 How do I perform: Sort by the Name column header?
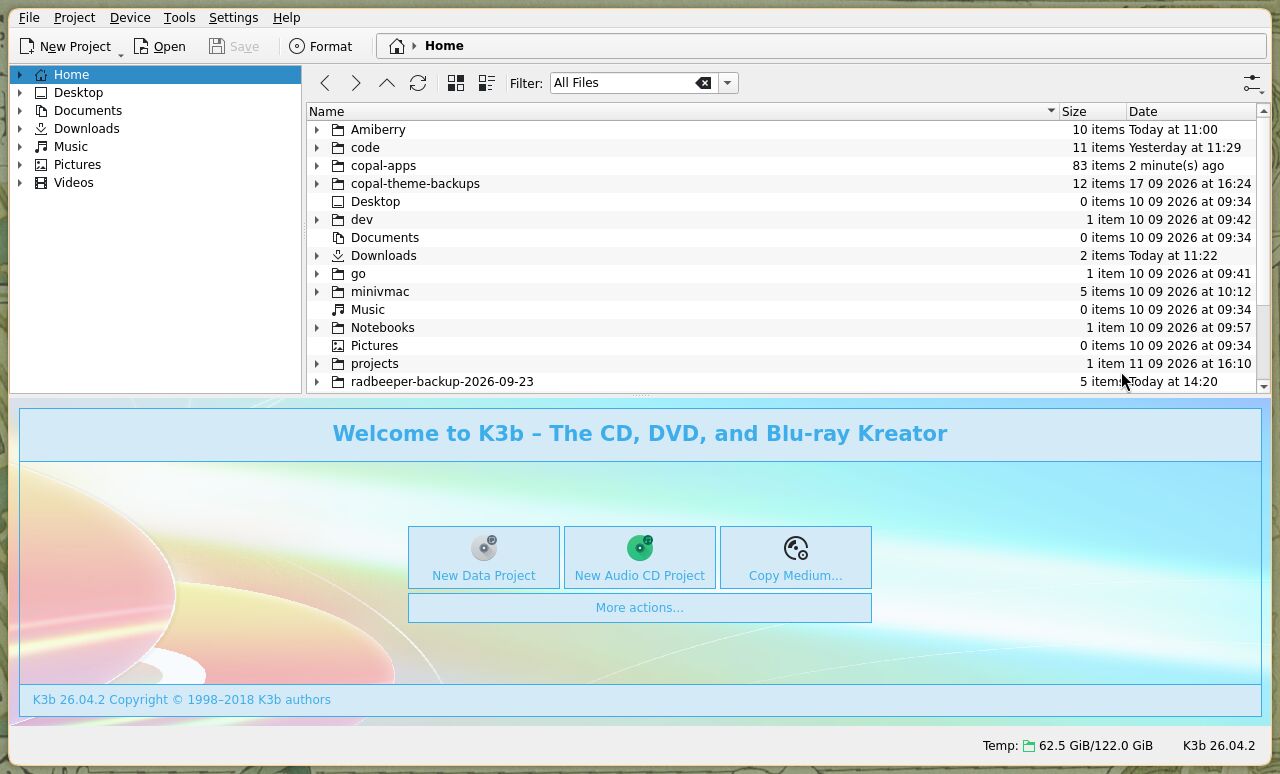pyautogui.click(x=682, y=111)
